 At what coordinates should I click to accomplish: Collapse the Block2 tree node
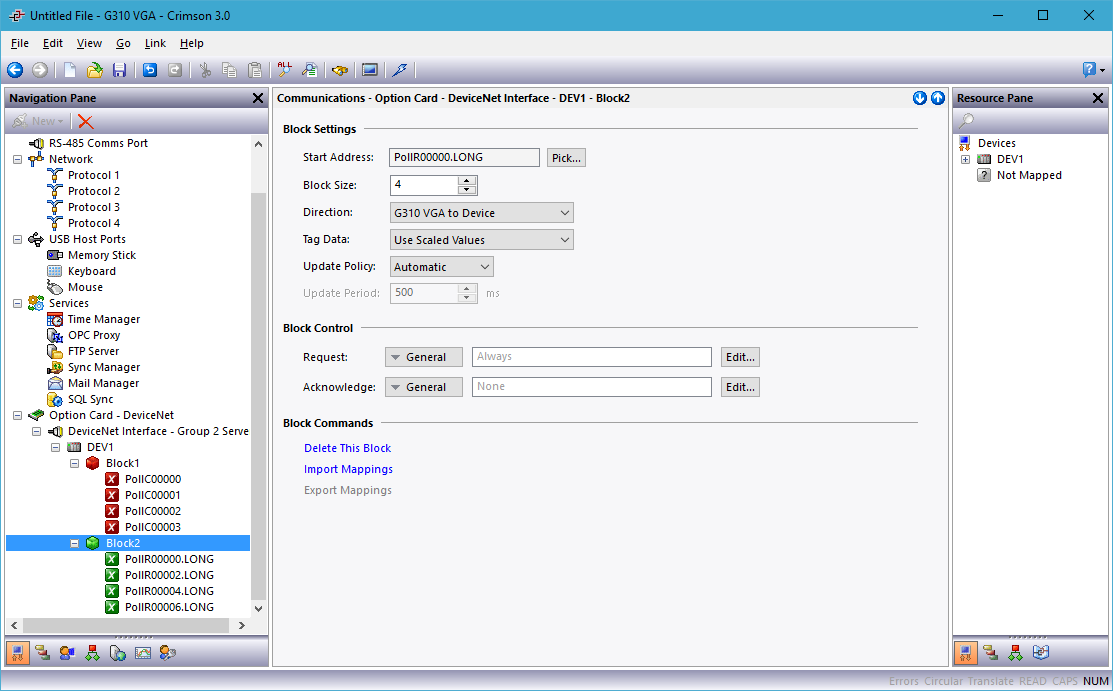click(75, 543)
